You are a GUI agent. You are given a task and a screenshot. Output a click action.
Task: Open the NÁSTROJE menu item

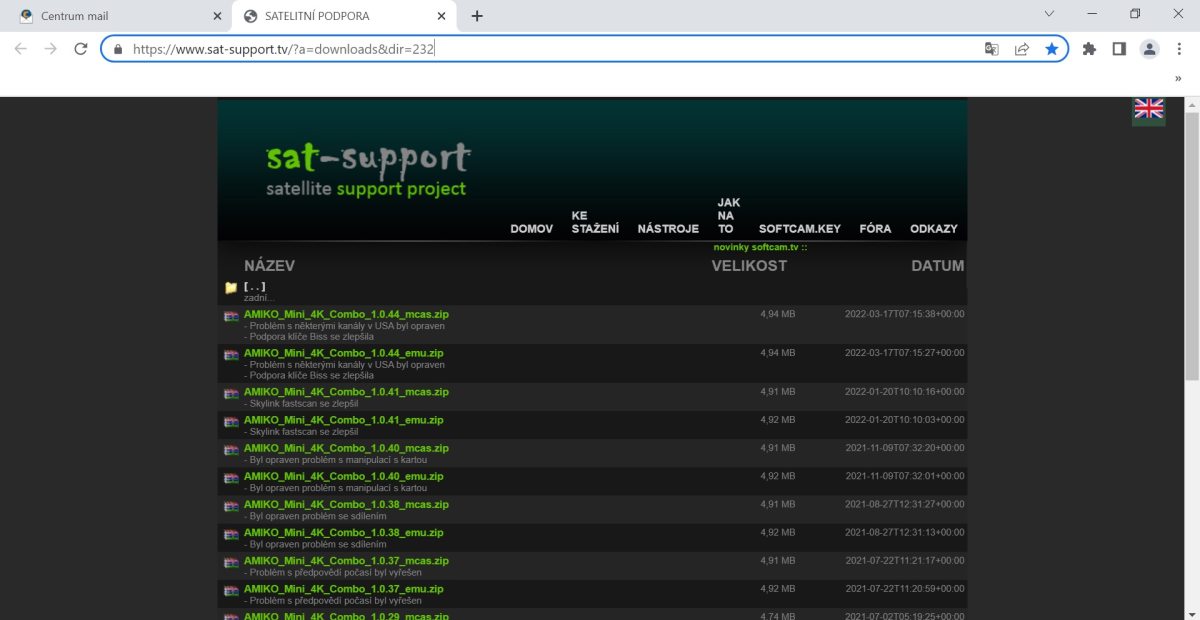668,229
